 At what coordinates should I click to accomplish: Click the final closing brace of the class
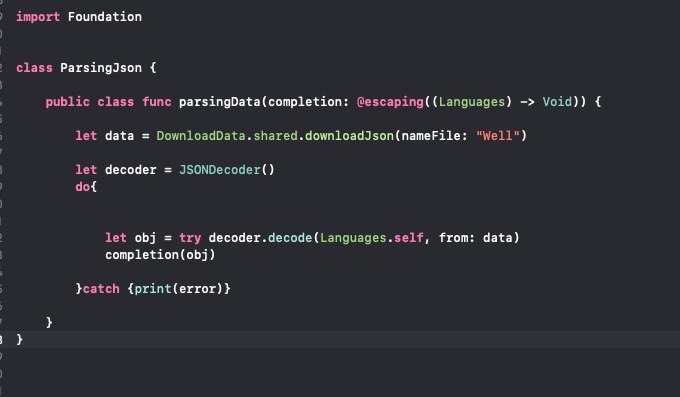[20, 339]
